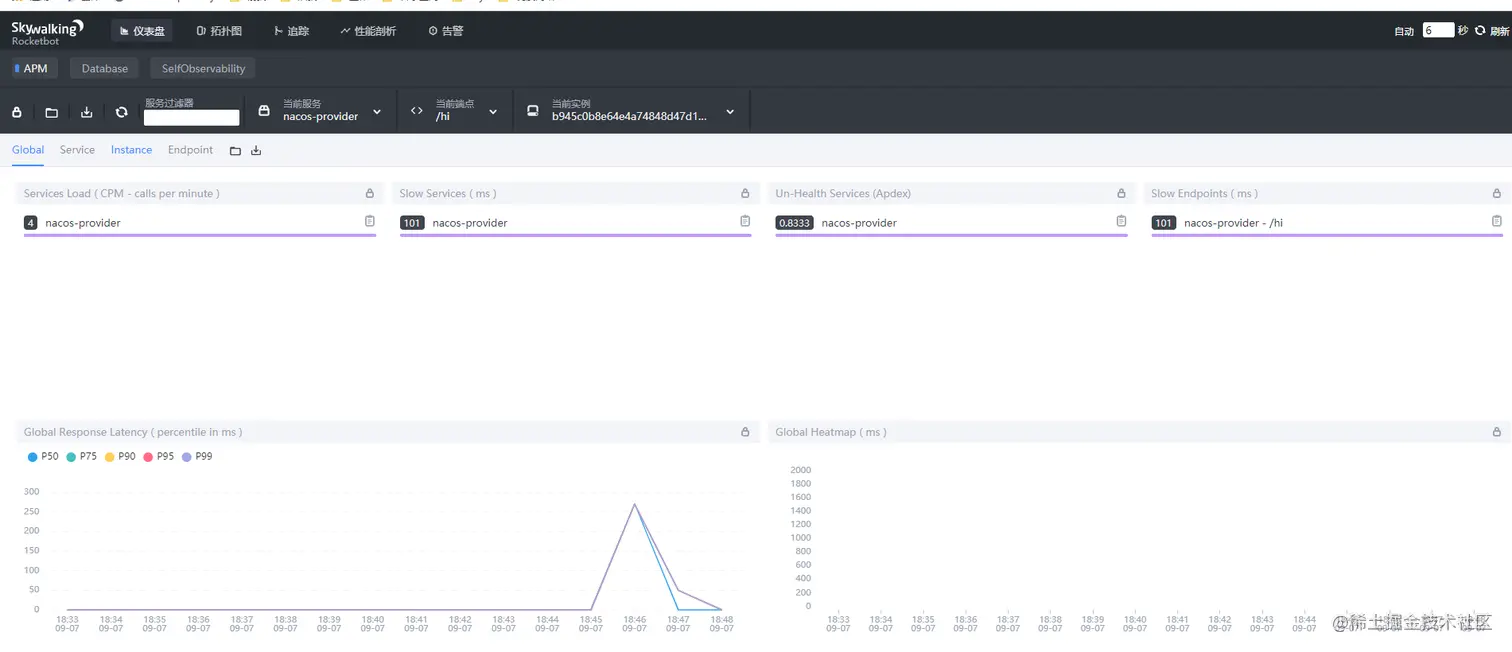The width and height of the screenshot is (1512, 652).
Task: Focus the 服务过滤器 service filter input
Action: (x=192, y=117)
